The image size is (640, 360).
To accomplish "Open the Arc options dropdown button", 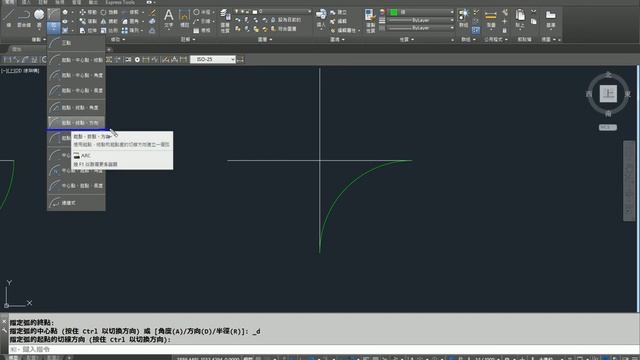I will [x=53, y=27].
